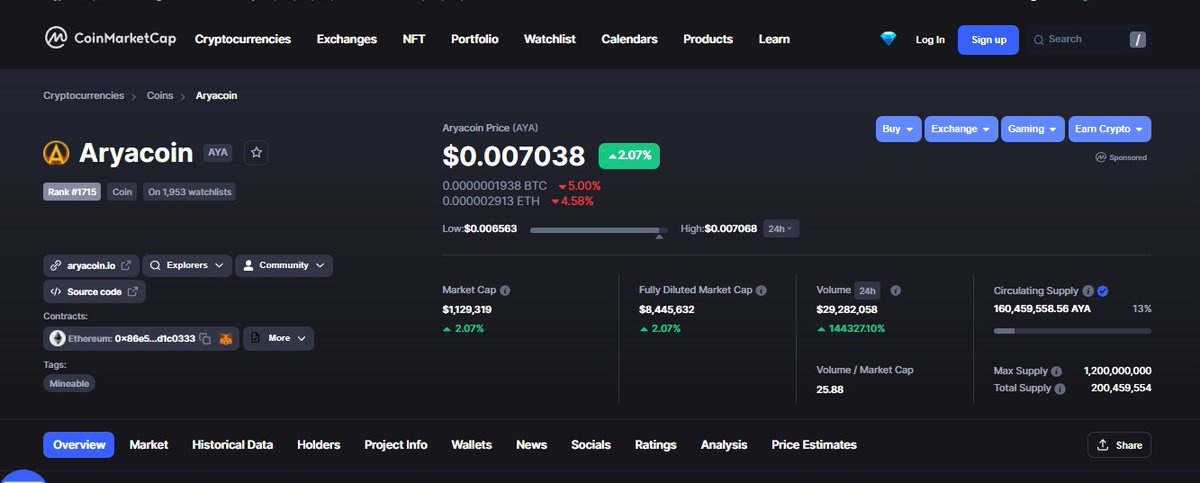This screenshot has height=483, width=1200.
Task: Click the Coin type badge
Action: (x=122, y=192)
